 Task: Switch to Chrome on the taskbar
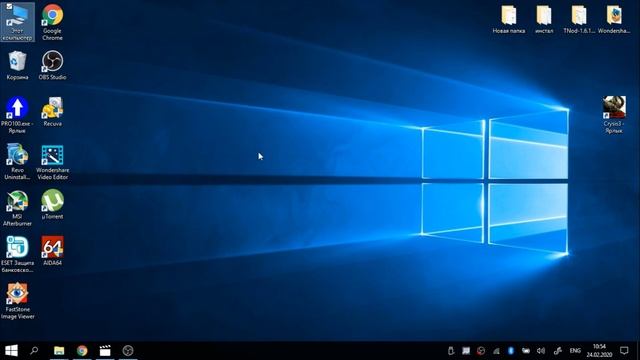click(82, 351)
